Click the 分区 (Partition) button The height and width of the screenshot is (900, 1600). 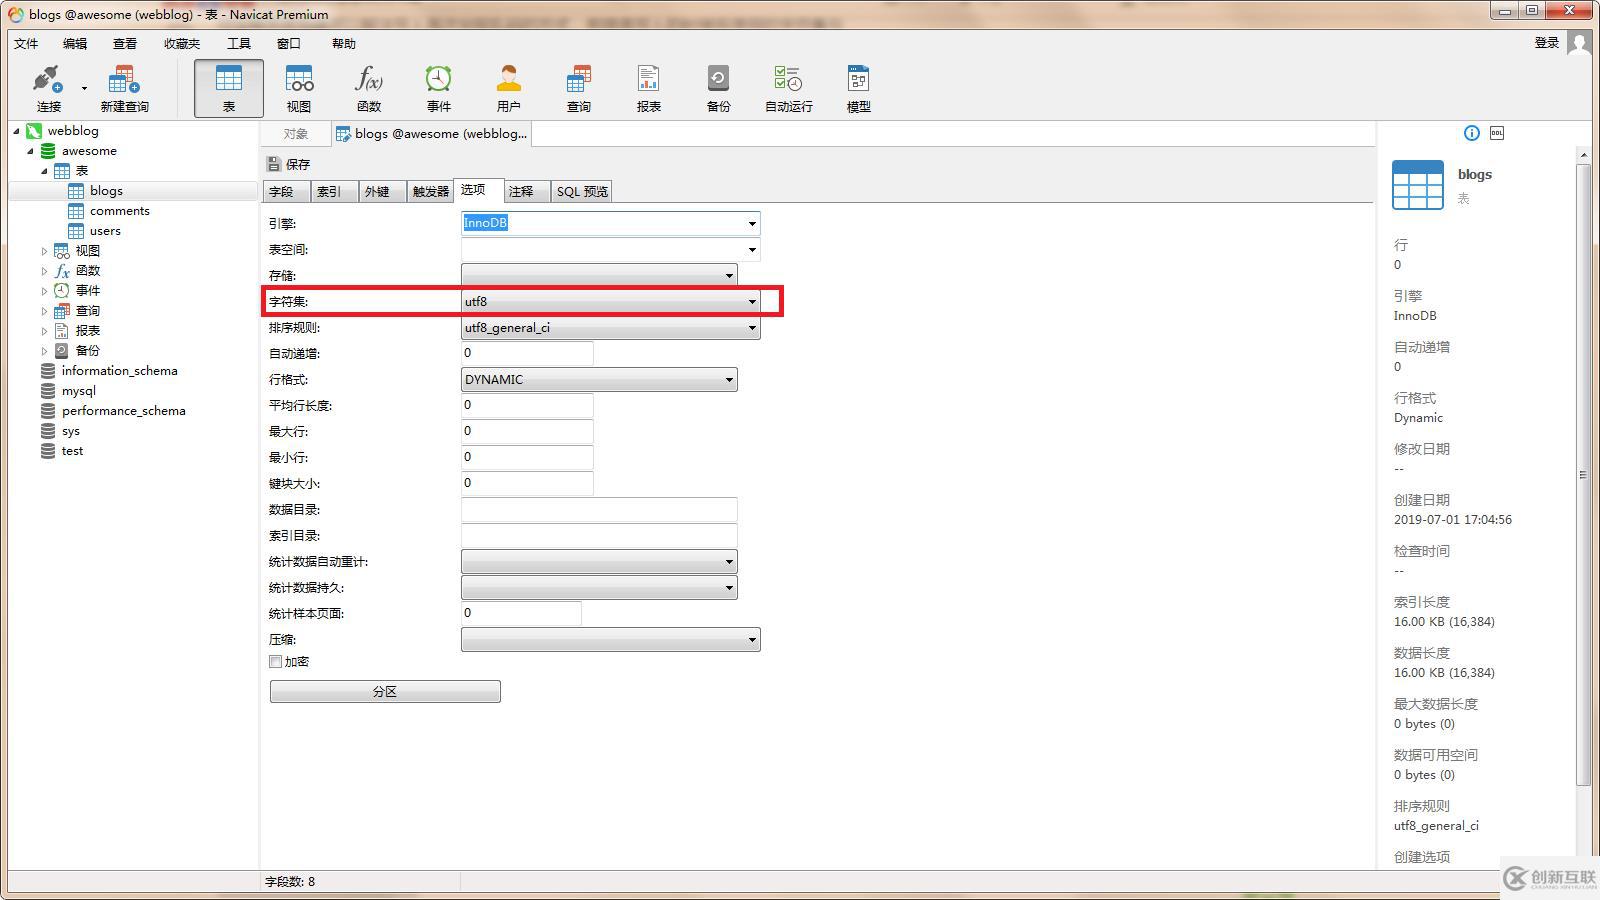click(x=385, y=691)
